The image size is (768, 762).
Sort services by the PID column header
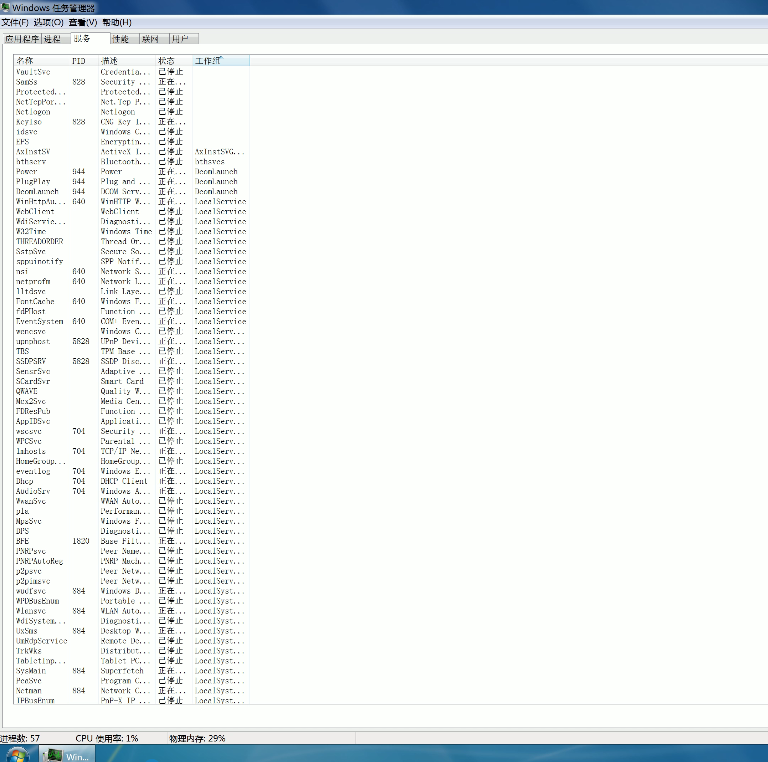[x=85, y=61]
